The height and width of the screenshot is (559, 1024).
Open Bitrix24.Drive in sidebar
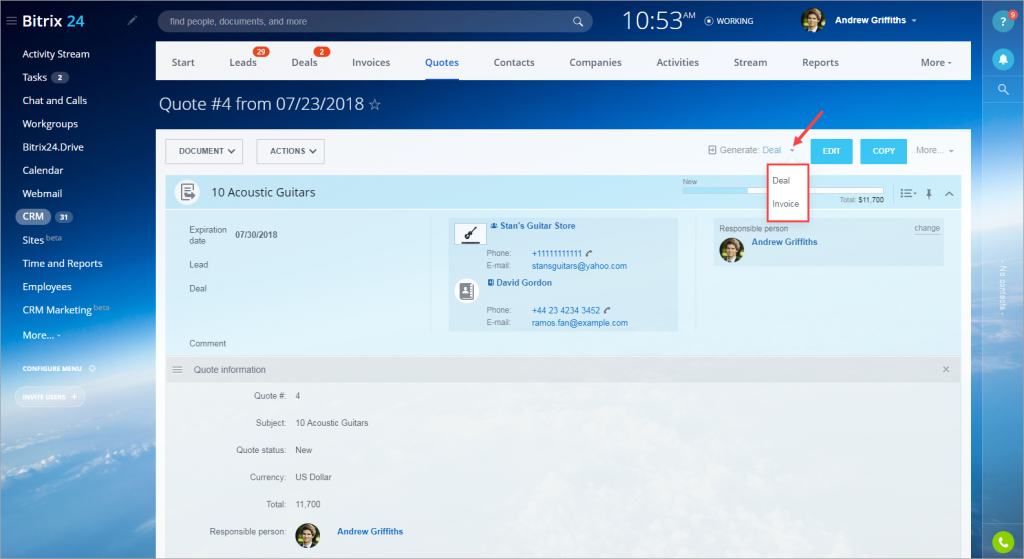[53, 147]
